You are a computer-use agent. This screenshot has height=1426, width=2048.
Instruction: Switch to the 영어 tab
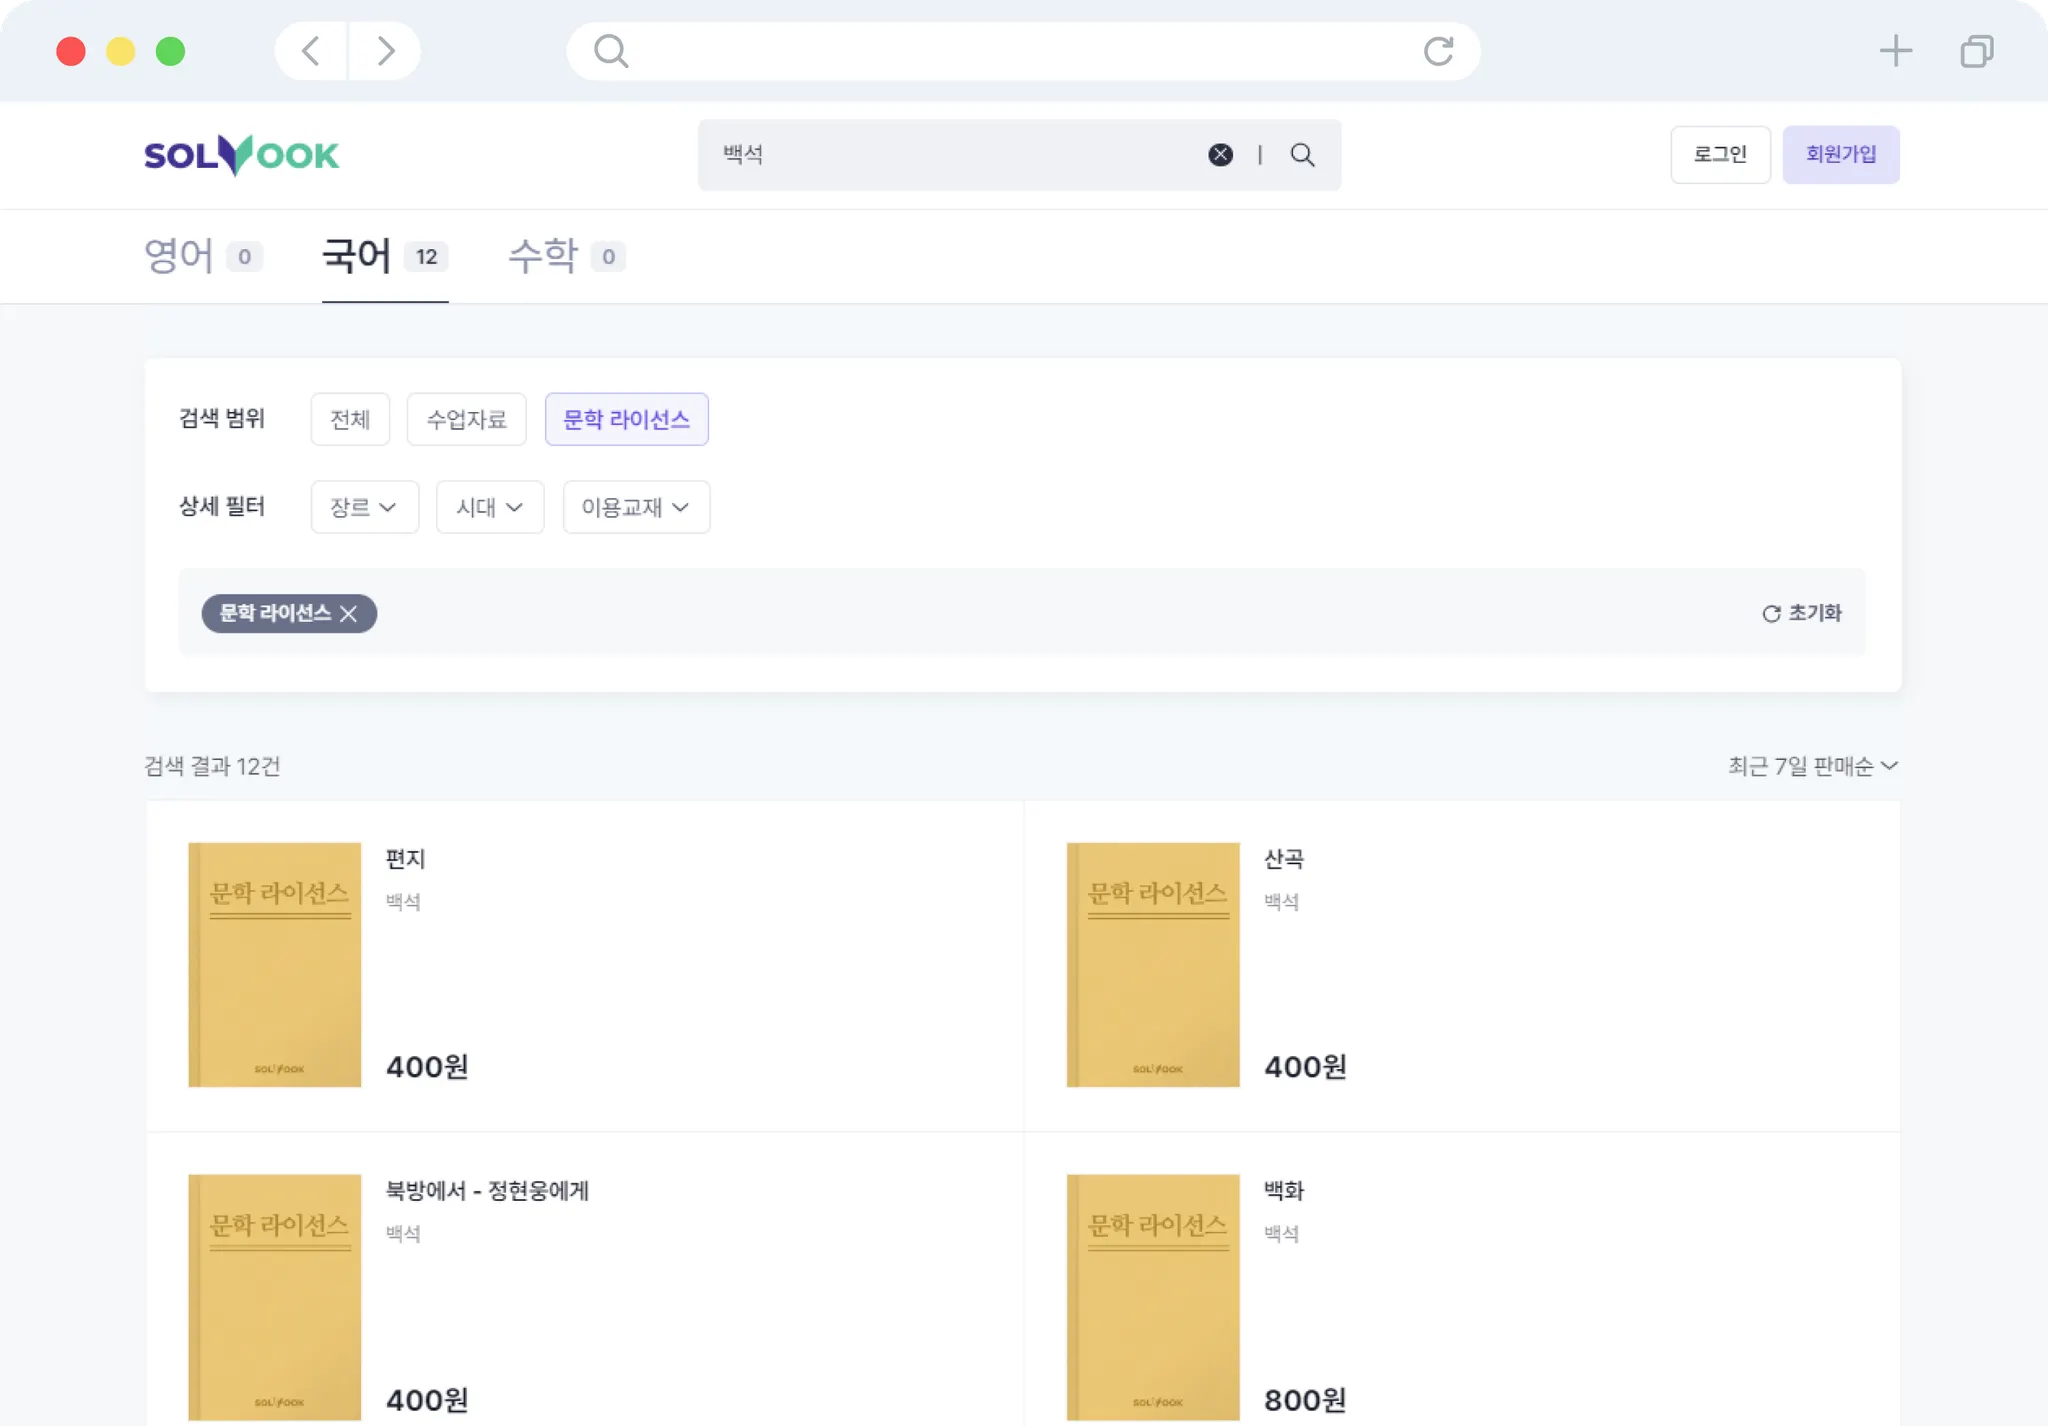click(x=203, y=256)
